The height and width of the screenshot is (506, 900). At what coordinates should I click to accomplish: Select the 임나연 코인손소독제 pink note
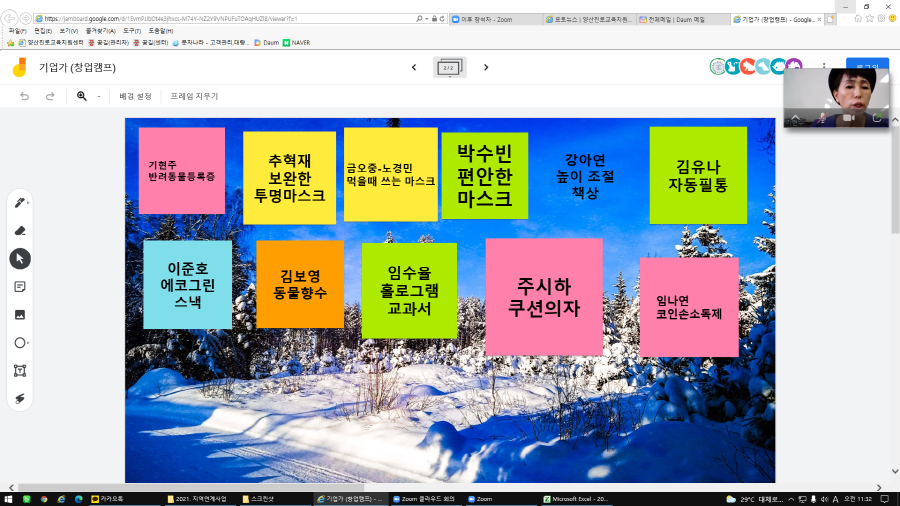click(689, 307)
